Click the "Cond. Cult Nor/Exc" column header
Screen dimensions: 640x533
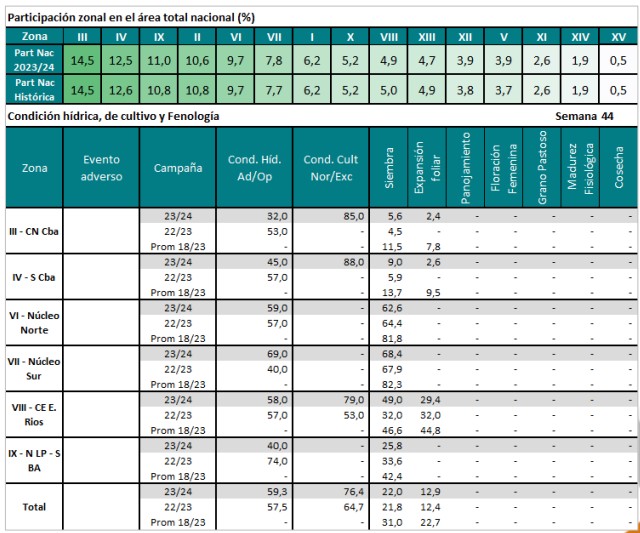pyautogui.click(x=331, y=167)
